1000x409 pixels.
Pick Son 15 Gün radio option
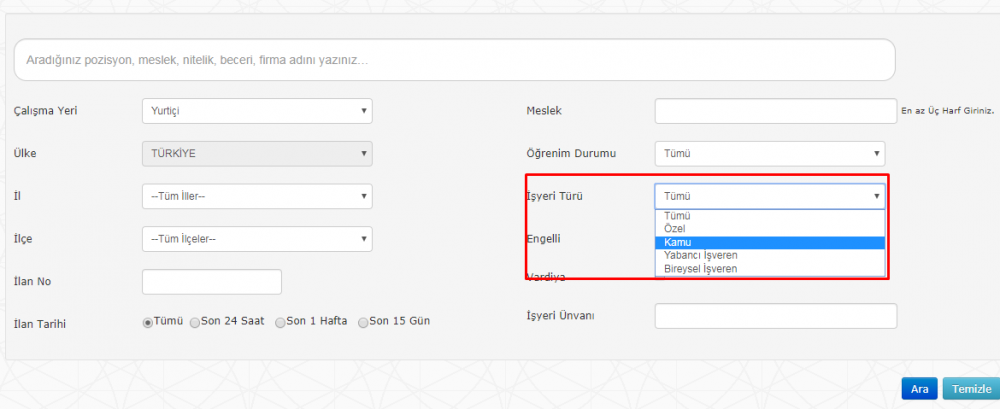point(364,322)
